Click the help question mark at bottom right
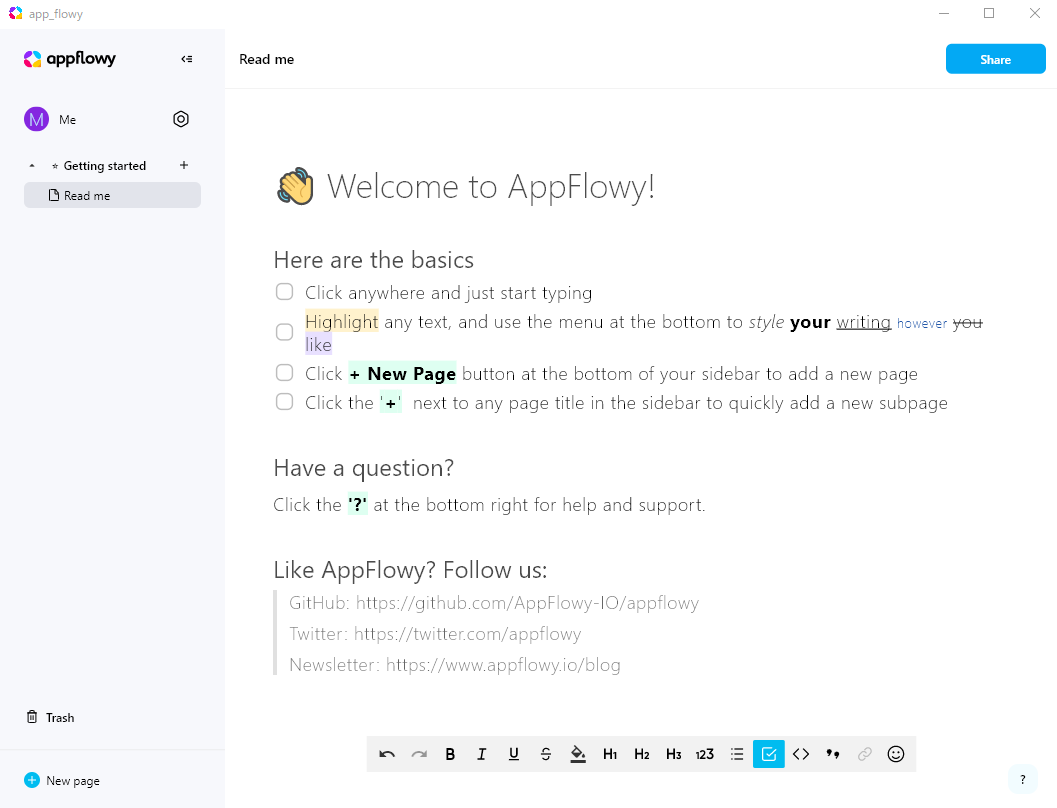The image size is (1057, 808). coord(1022,779)
